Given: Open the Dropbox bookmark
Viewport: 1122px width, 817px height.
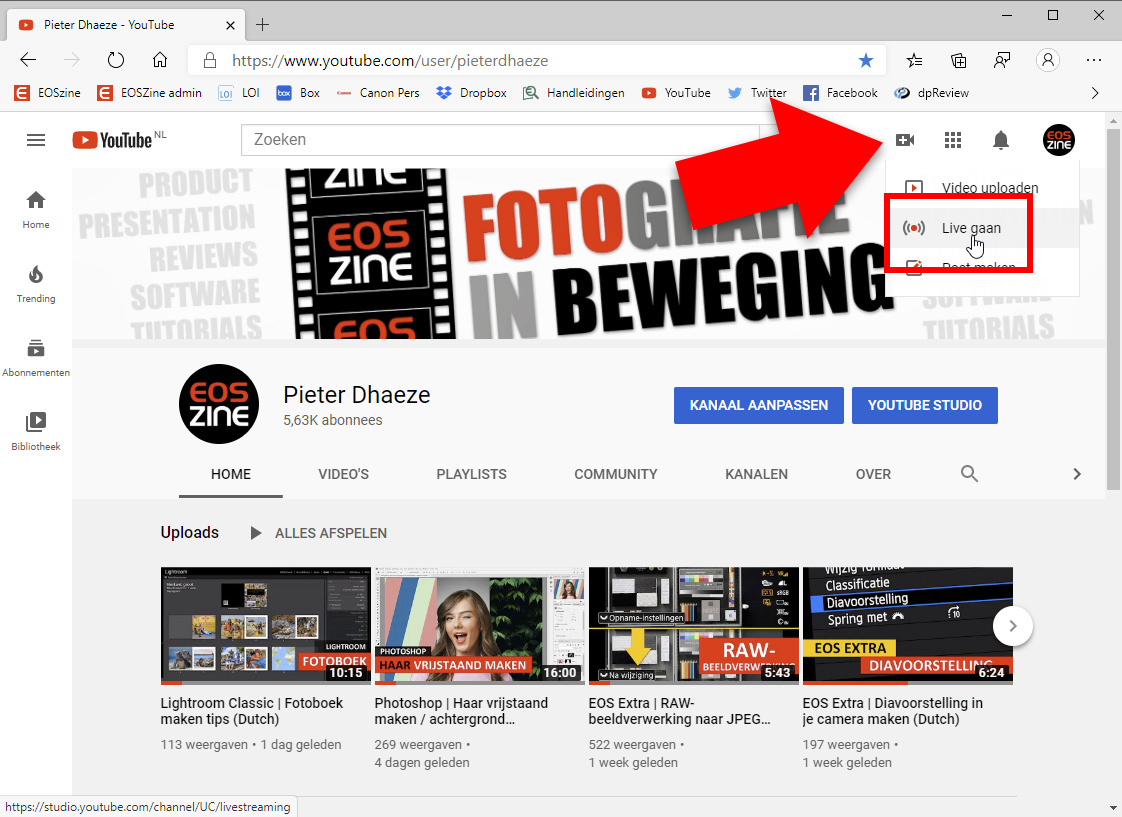Looking at the screenshot, I should 472,93.
